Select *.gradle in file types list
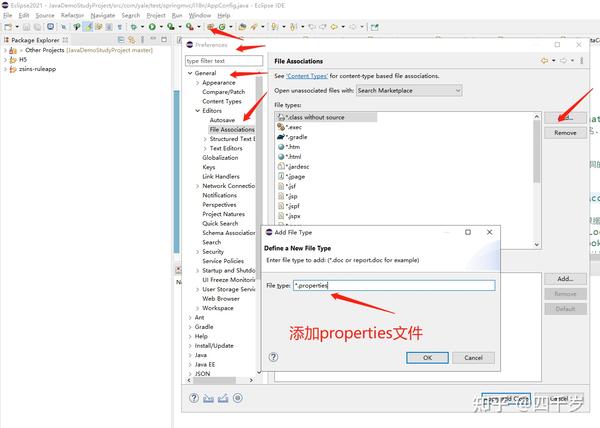 point(292,137)
